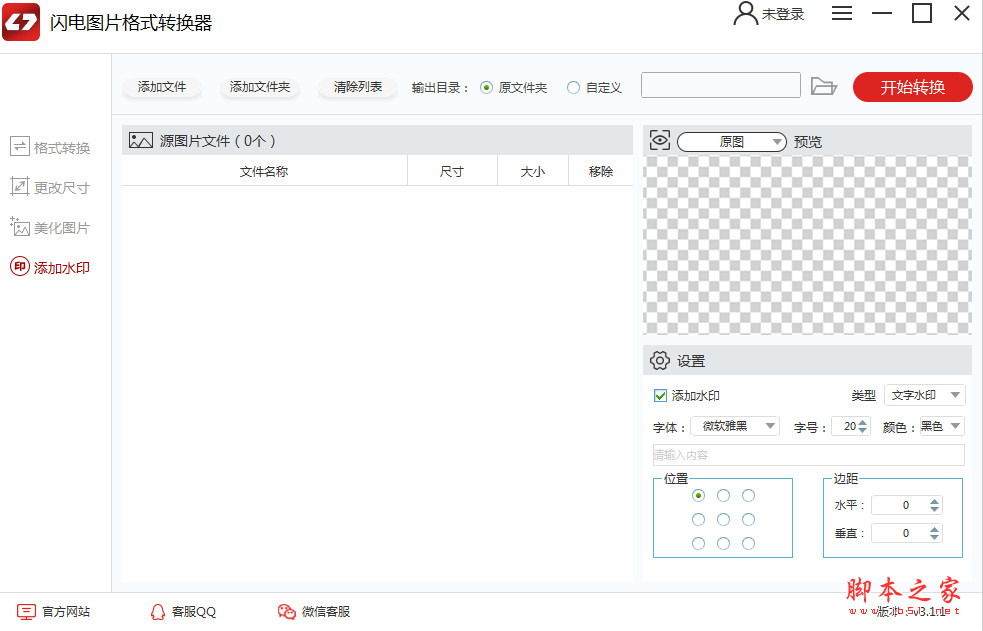The image size is (983, 631).
Task: Select the 自定义 output directory radio button
Action: (x=573, y=87)
